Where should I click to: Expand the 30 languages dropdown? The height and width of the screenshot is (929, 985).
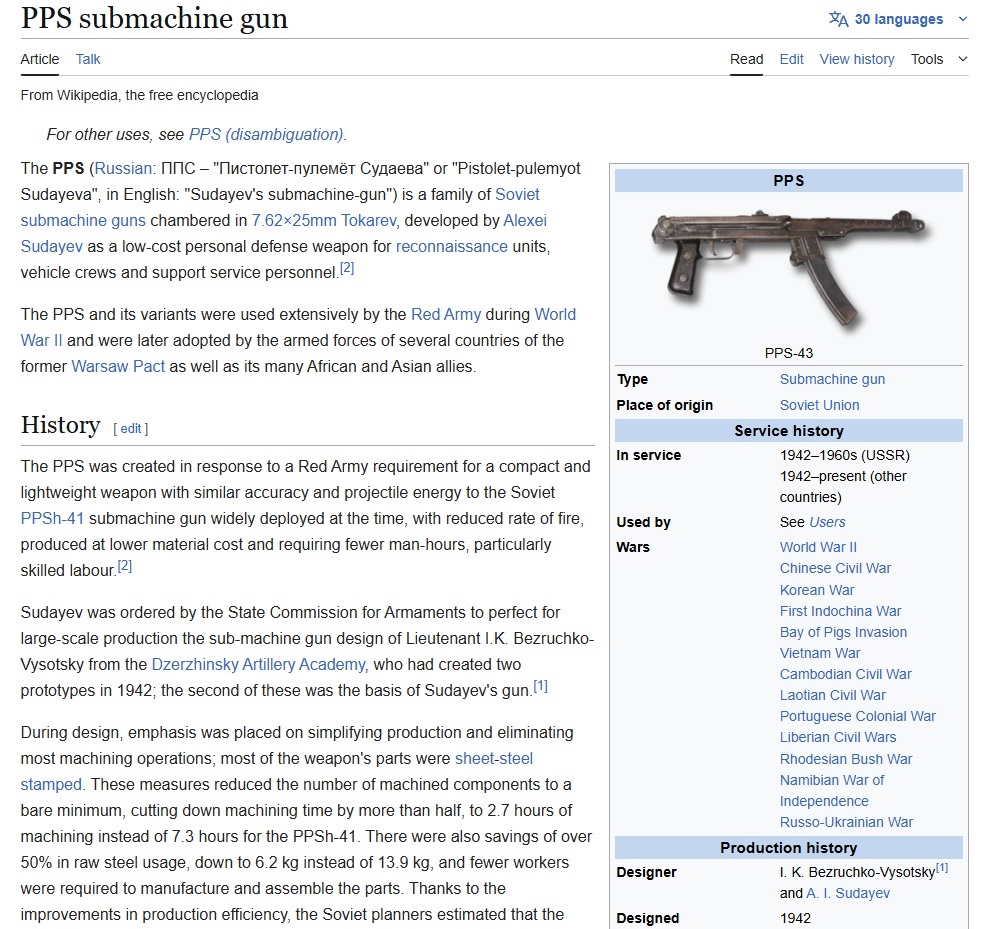click(898, 19)
